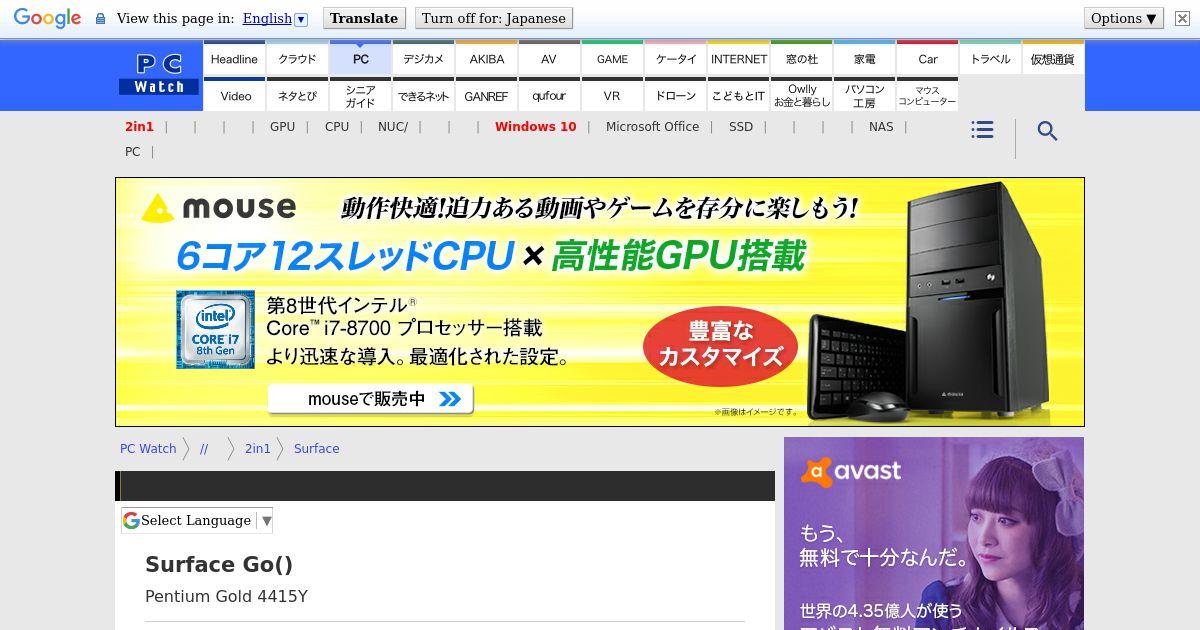Click the 2in1 breadcrumb link
1200x630 pixels.
[x=258, y=448]
